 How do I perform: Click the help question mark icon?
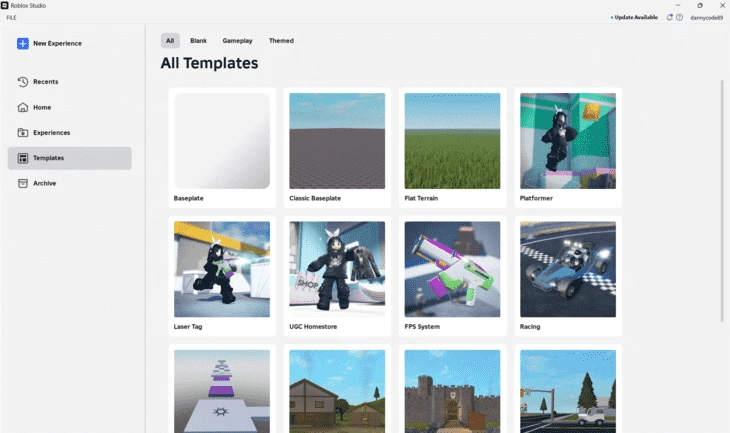point(680,17)
